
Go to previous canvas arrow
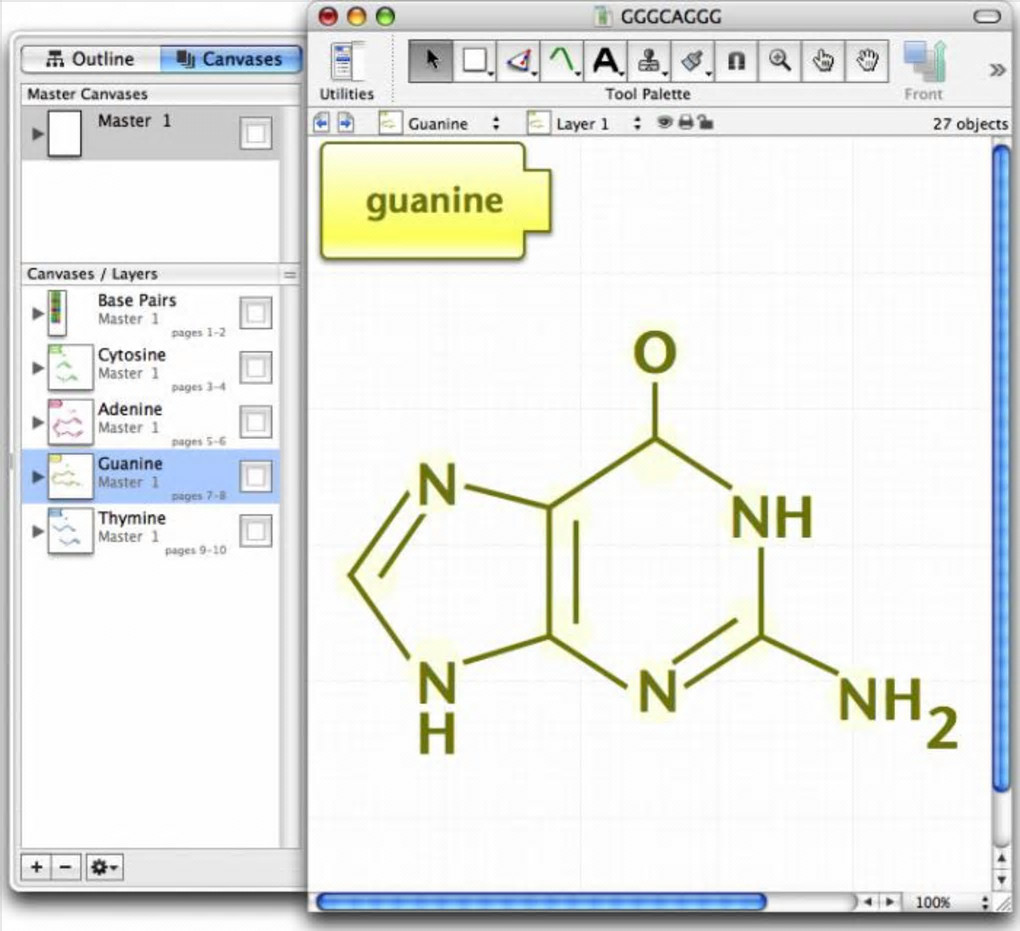pyautogui.click(x=321, y=122)
